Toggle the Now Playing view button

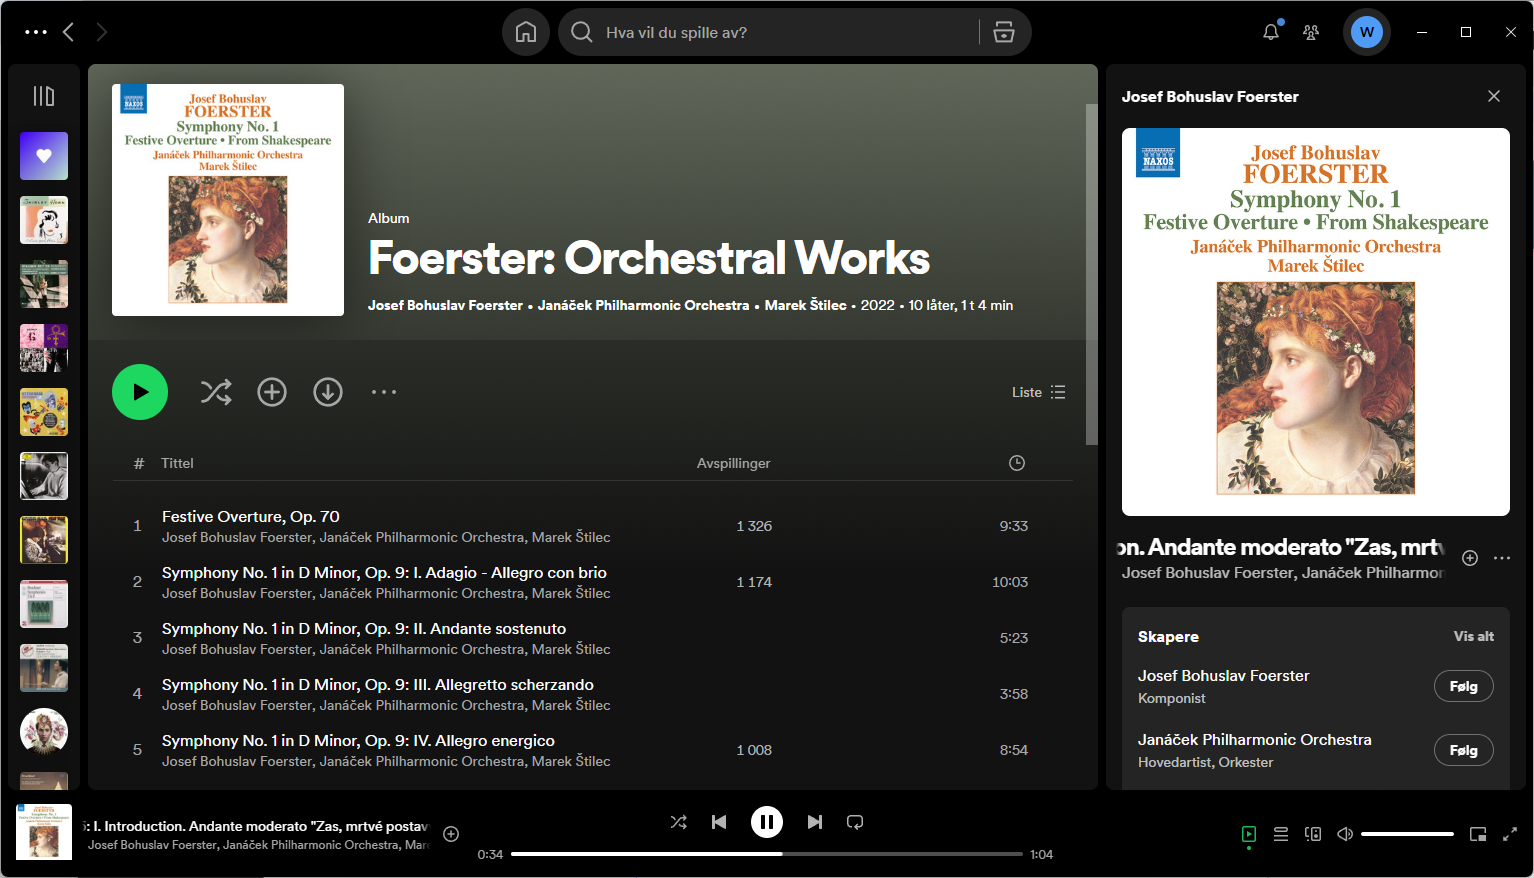[1249, 834]
